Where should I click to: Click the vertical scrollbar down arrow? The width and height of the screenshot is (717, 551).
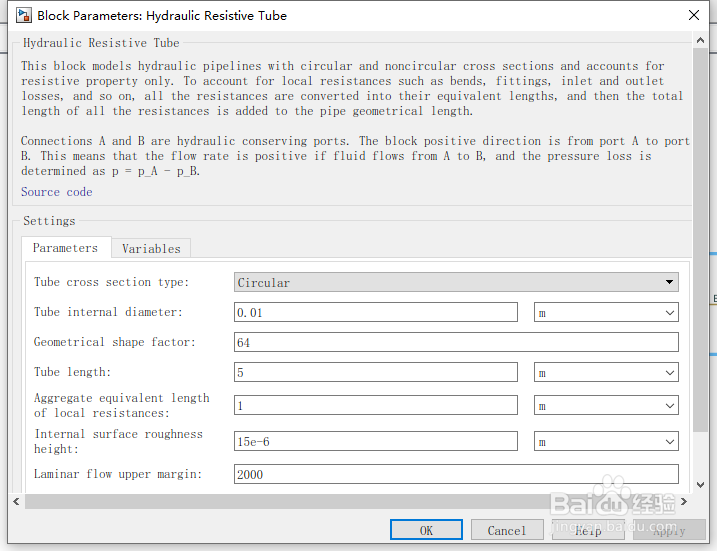(x=700, y=485)
